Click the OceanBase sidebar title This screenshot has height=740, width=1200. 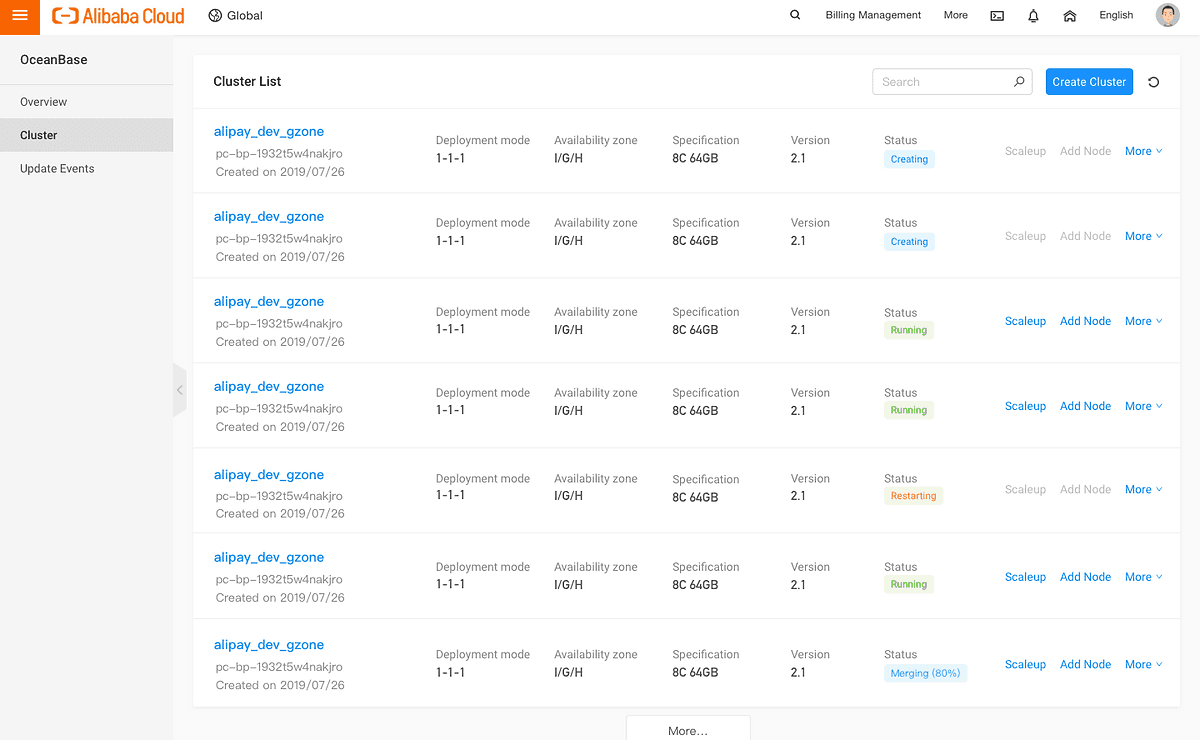pos(54,60)
